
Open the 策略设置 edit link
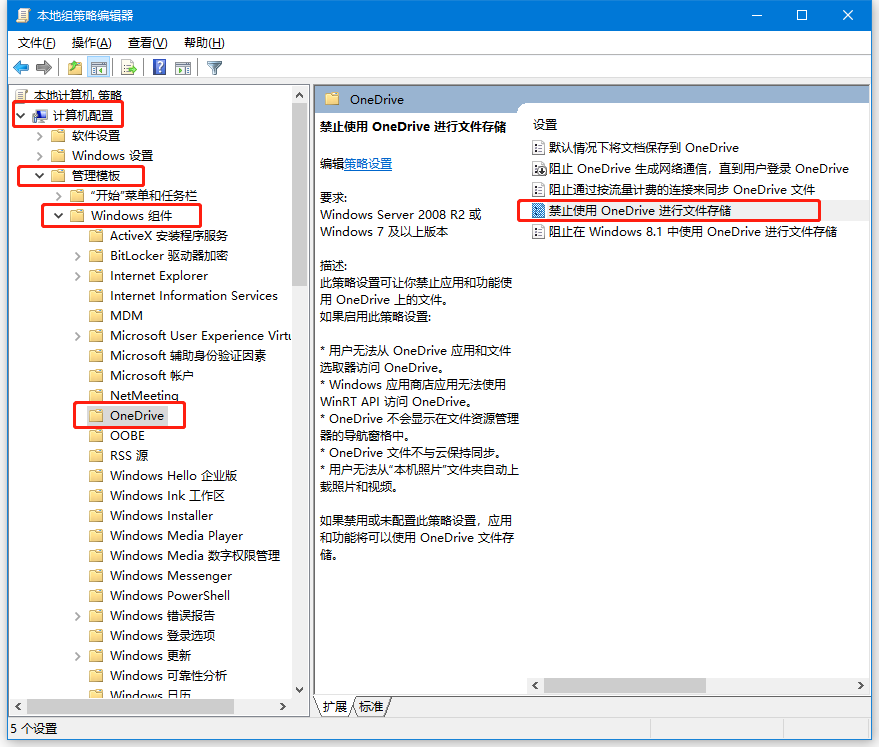pyautogui.click(x=368, y=164)
